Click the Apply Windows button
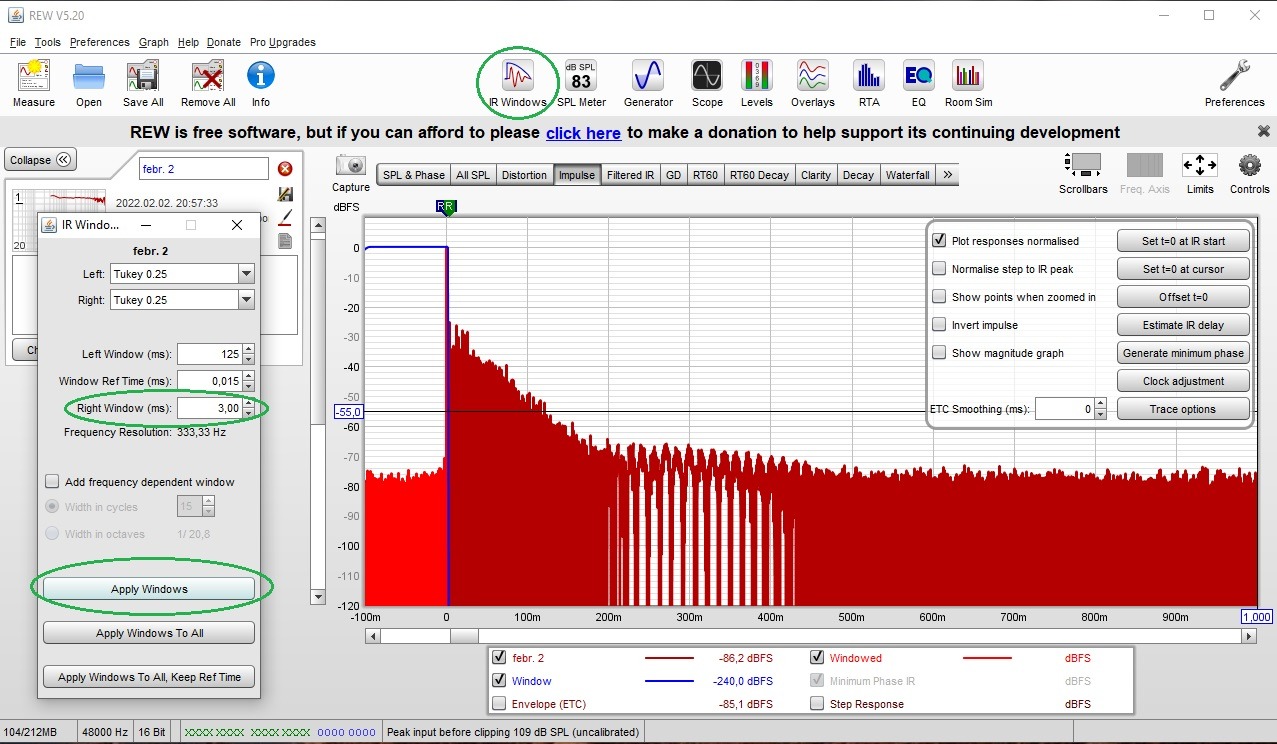The height and width of the screenshot is (744, 1277). (149, 589)
